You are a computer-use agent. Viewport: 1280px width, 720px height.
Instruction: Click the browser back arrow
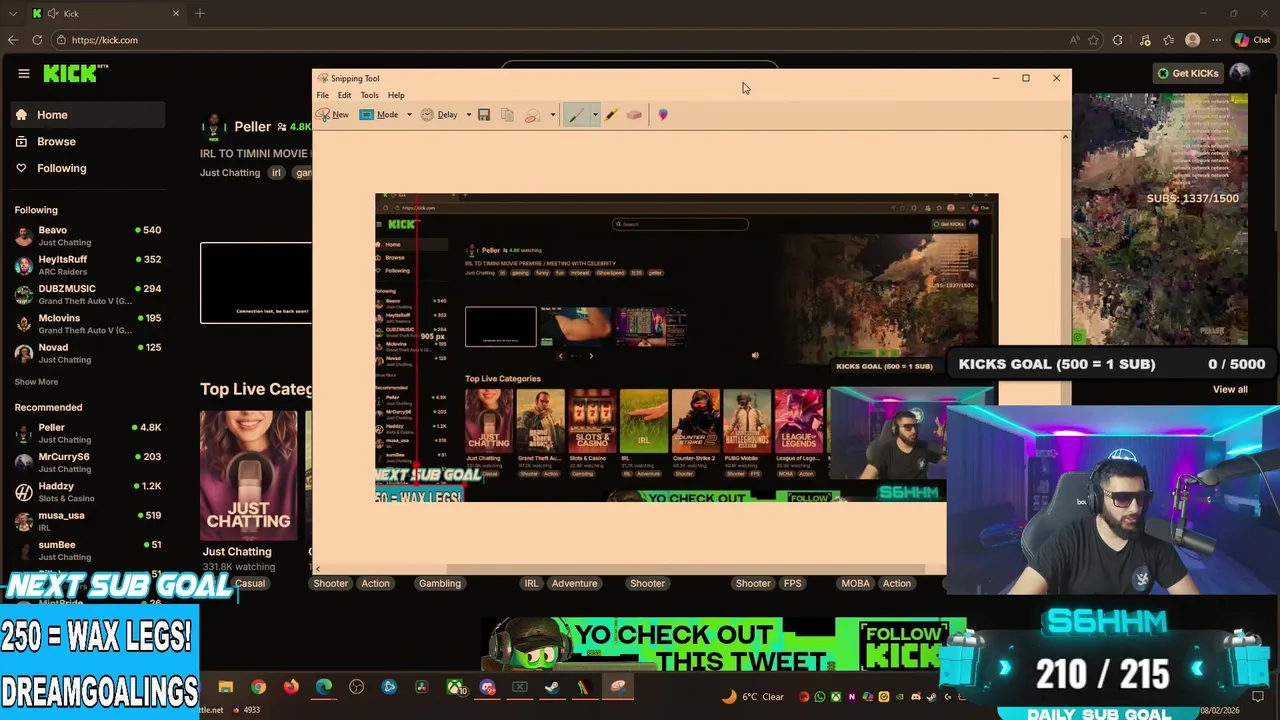(12, 40)
